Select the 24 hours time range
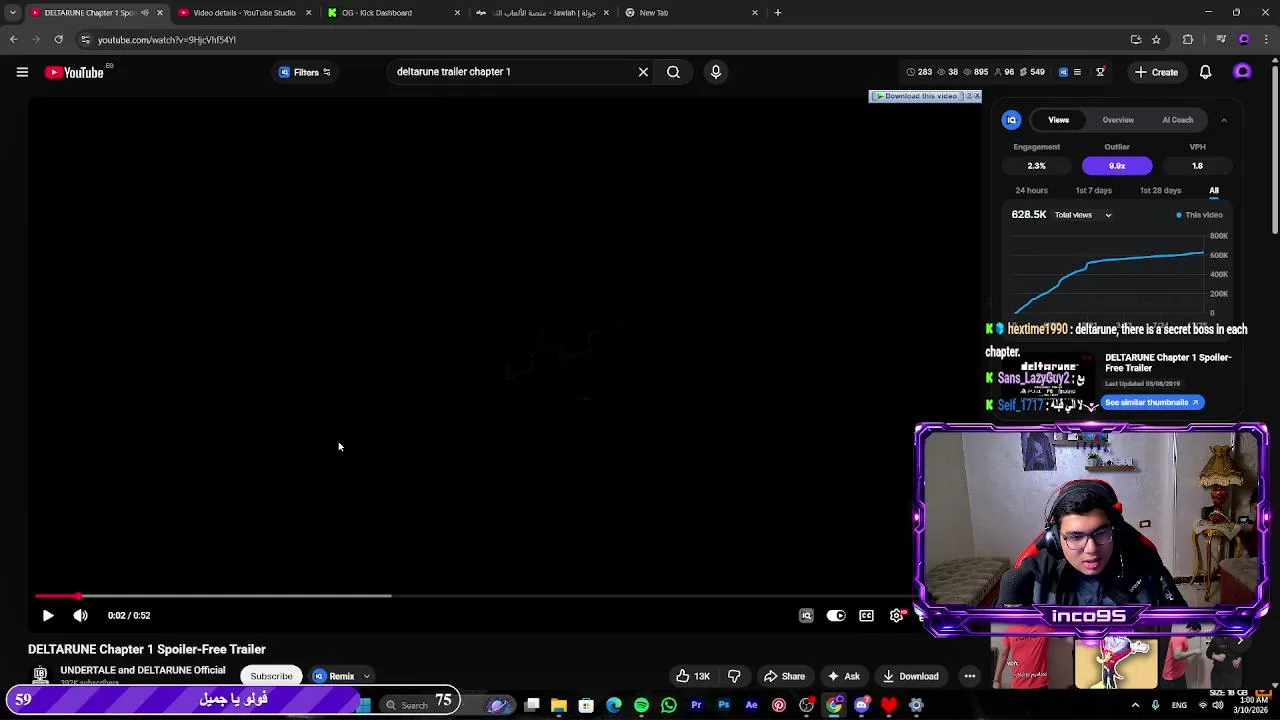 pos(1031,191)
